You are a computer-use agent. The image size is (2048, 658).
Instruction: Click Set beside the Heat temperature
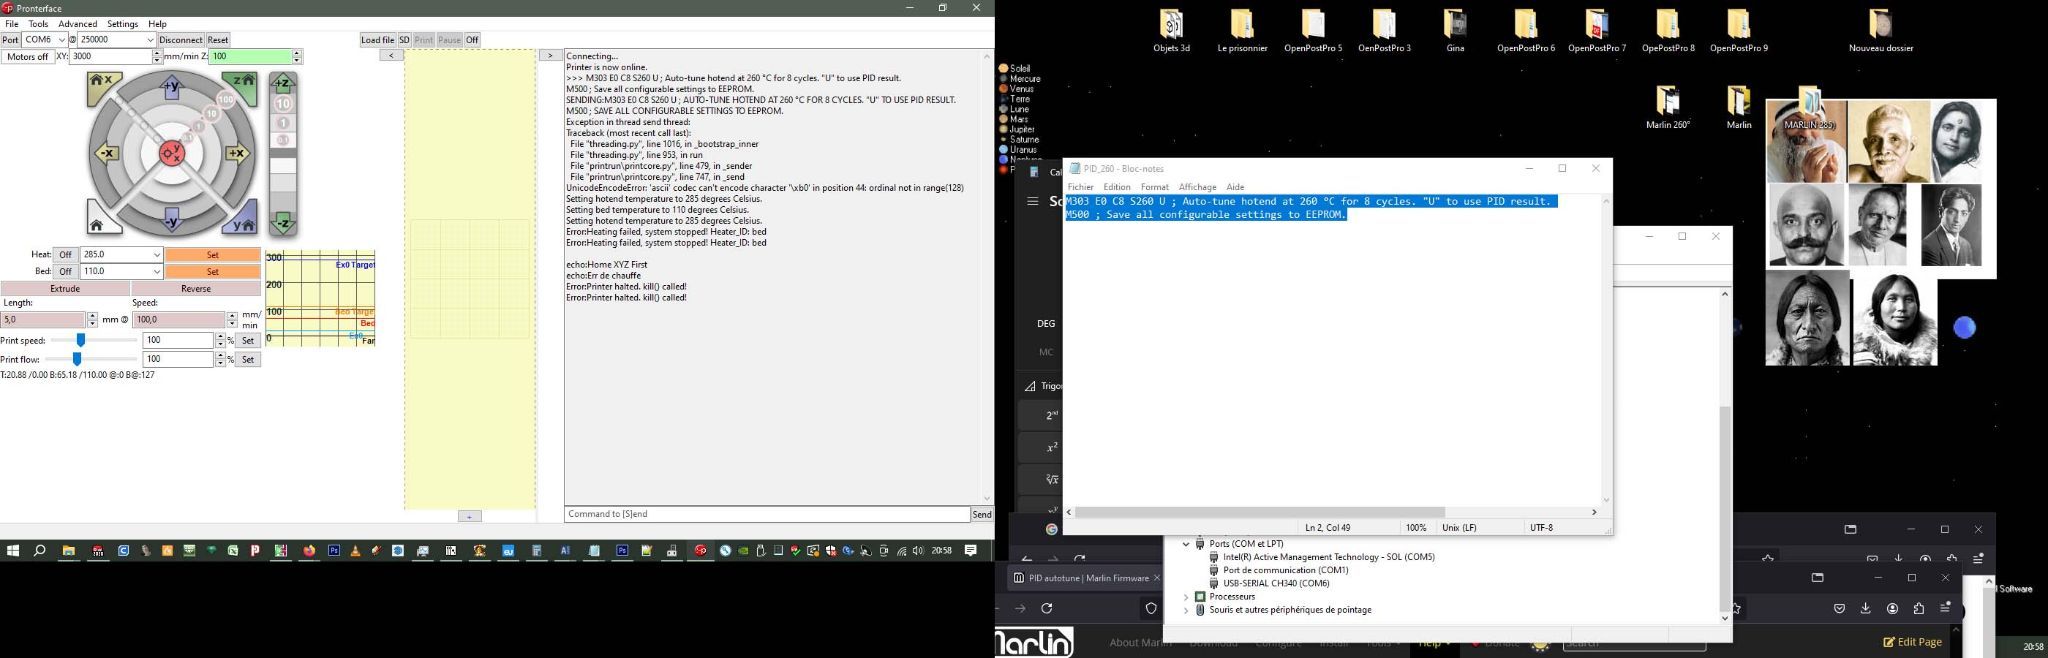213,255
